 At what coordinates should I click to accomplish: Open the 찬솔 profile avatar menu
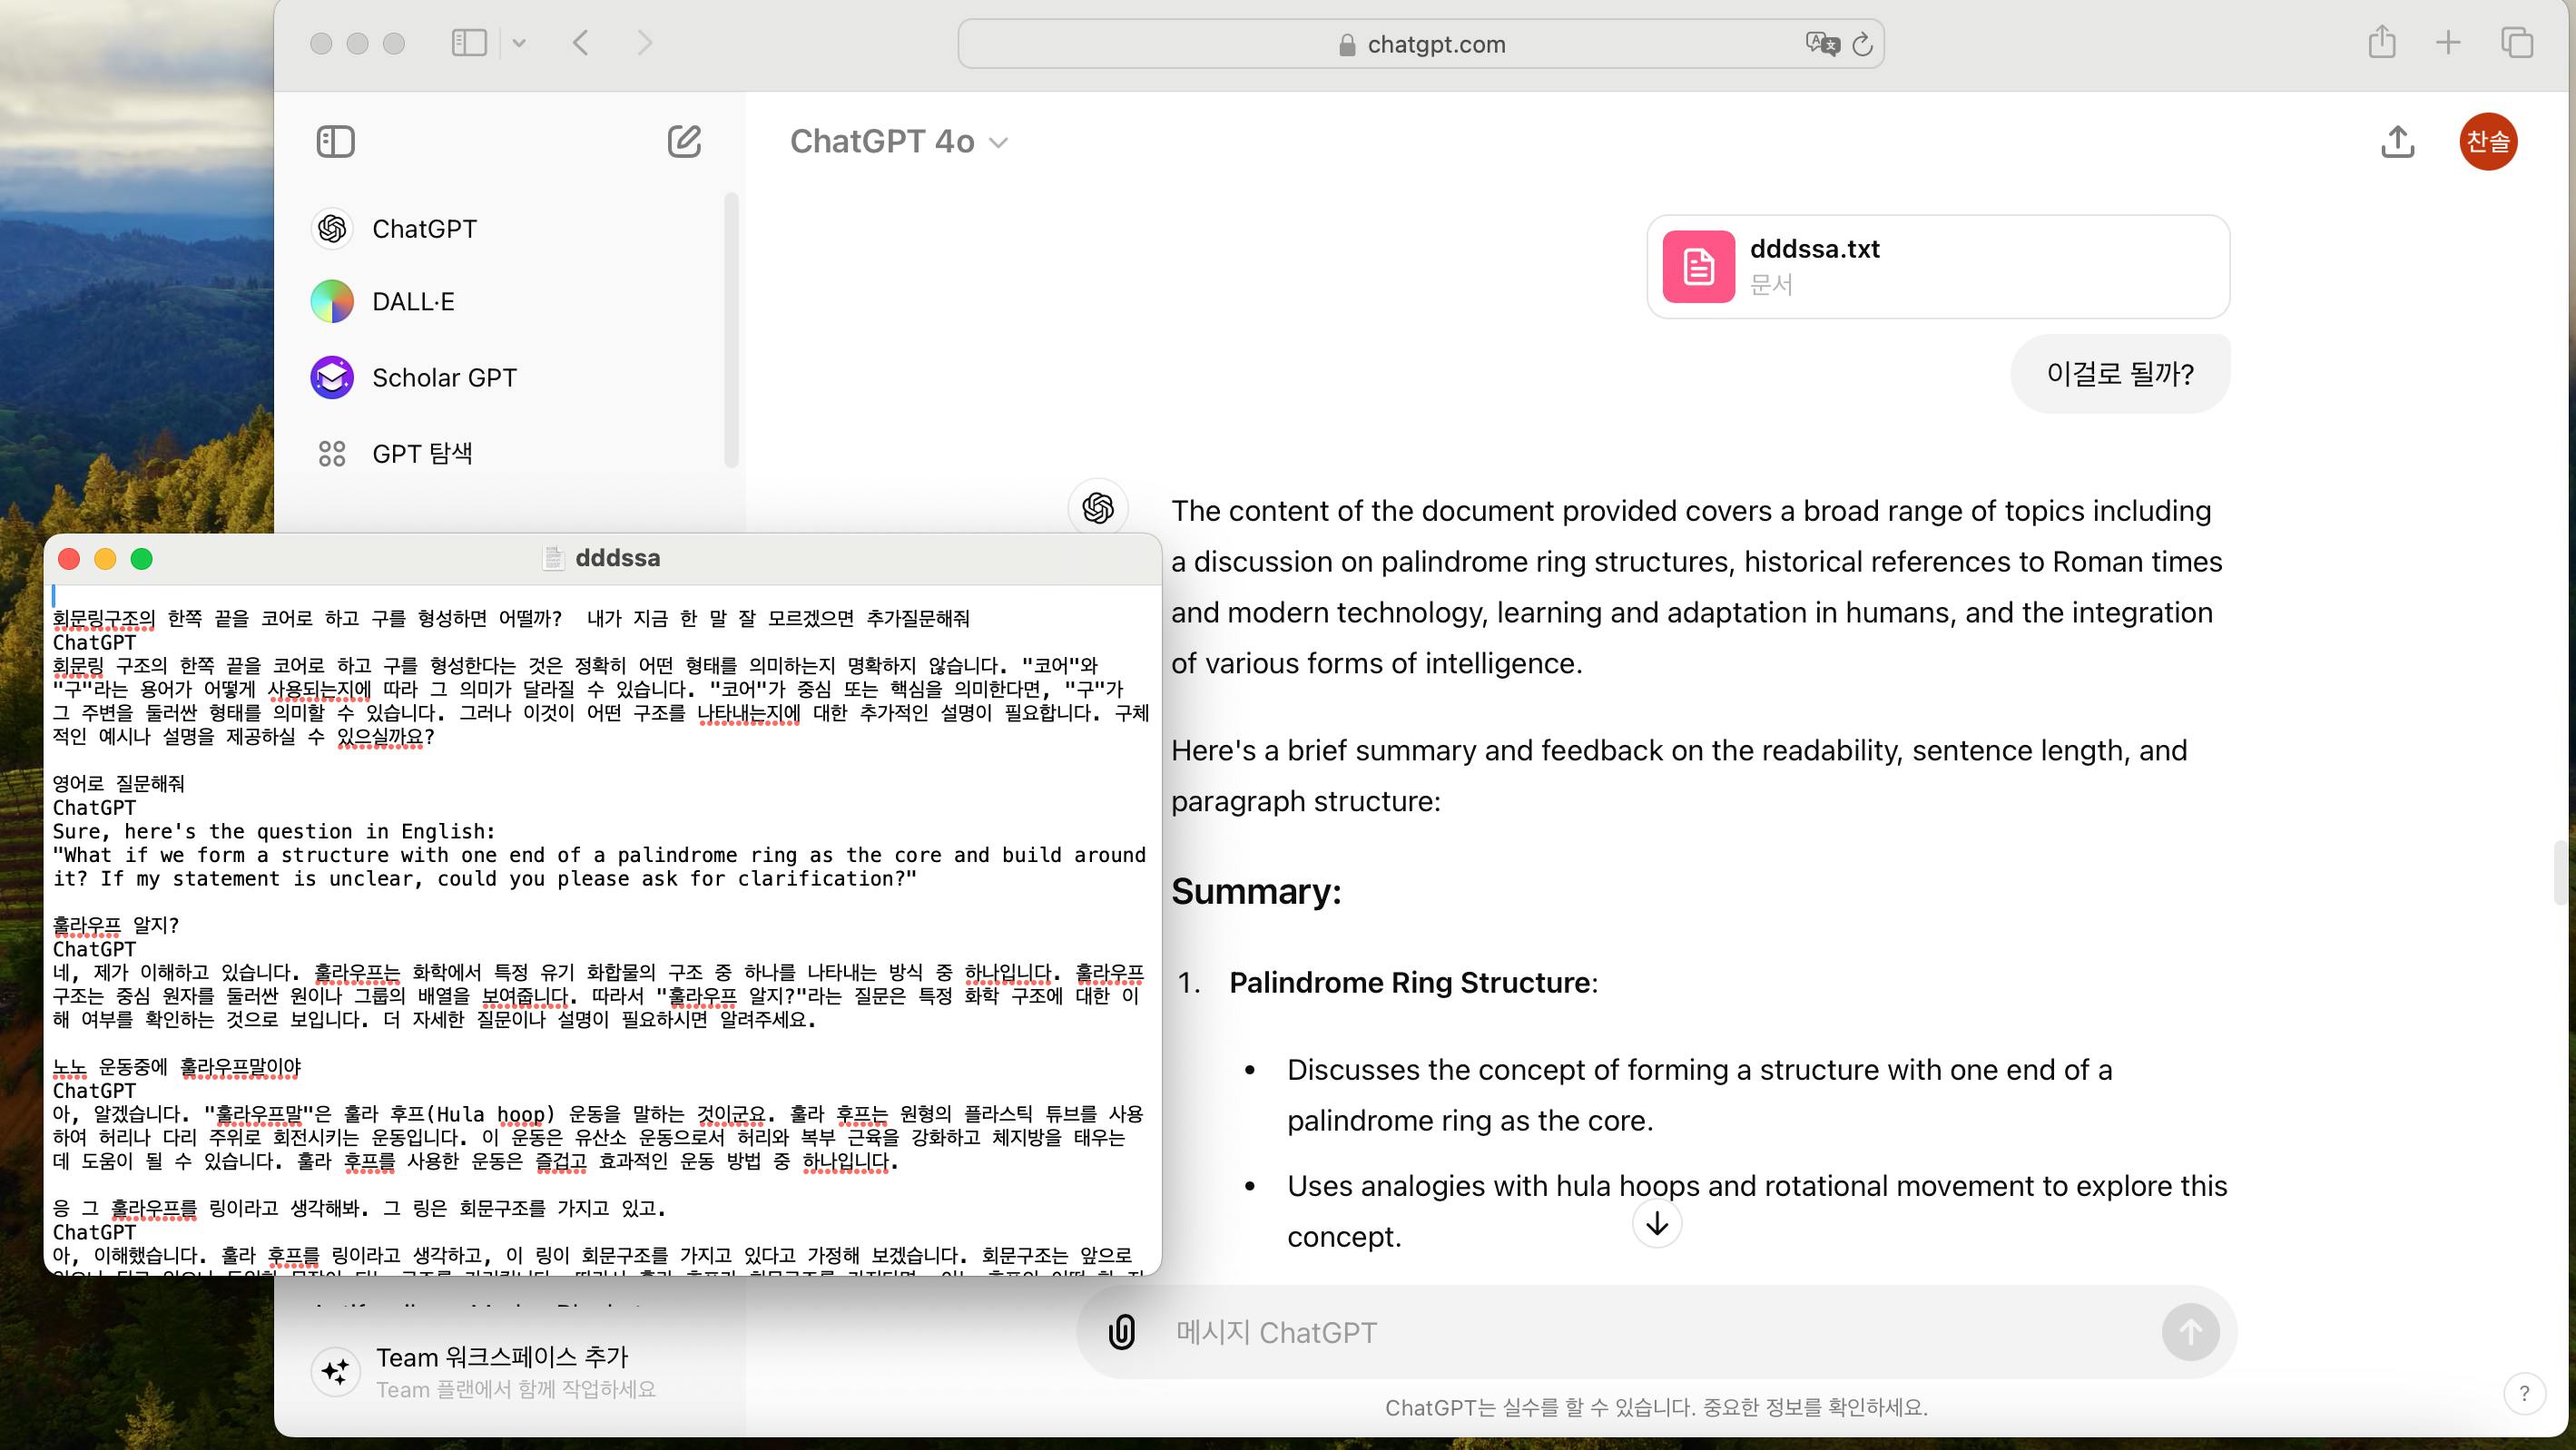tap(2487, 142)
